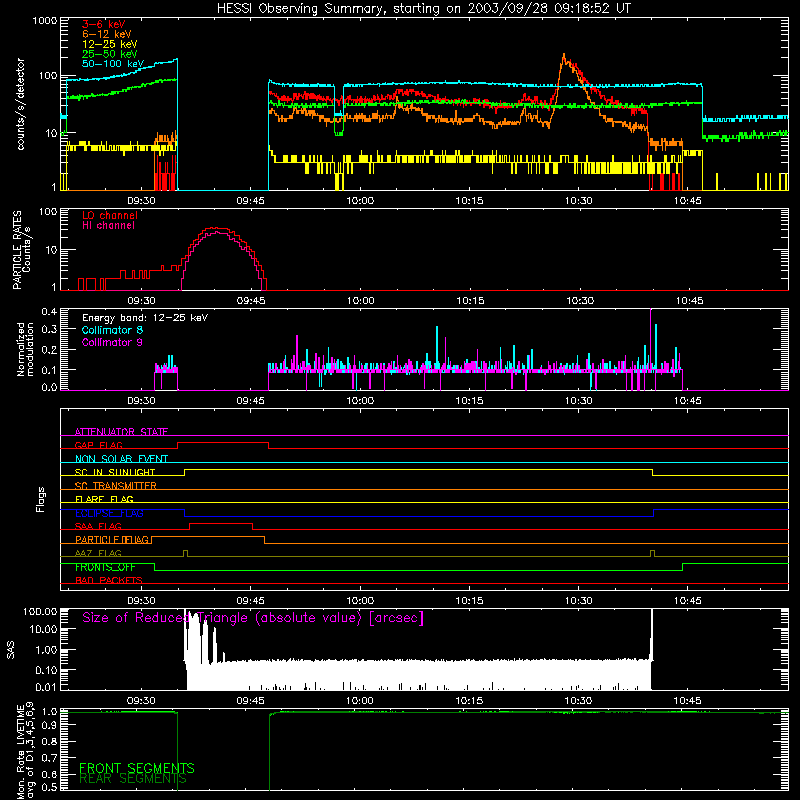Click the Flags panel axis label
Viewport: 800px width, 800px height.
41,499
